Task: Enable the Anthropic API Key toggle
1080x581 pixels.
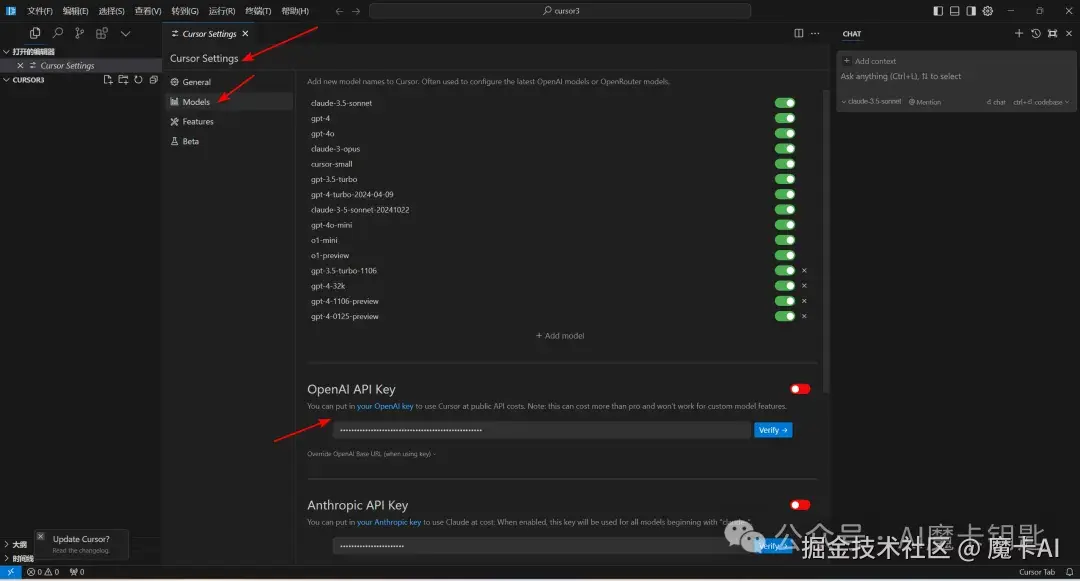Action: [x=800, y=505]
